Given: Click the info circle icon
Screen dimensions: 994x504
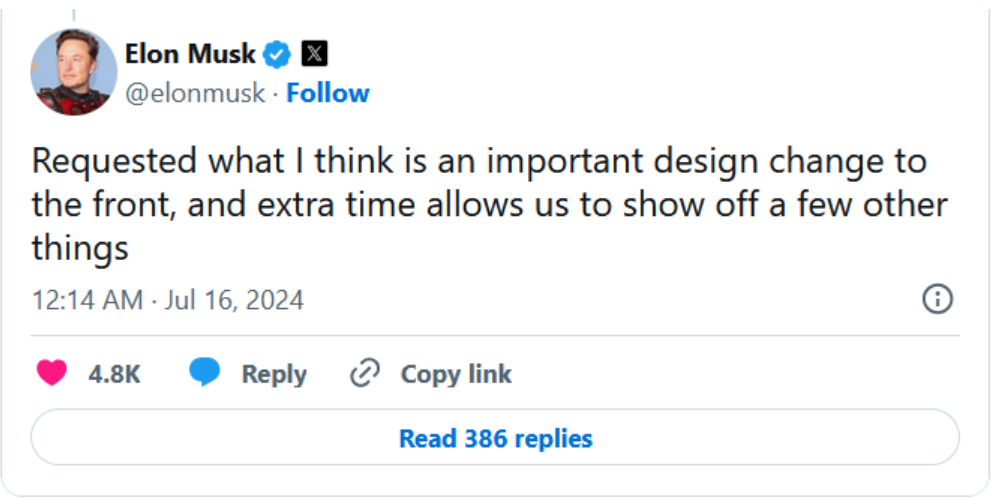Looking at the screenshot, I should [x=937, y=299].
